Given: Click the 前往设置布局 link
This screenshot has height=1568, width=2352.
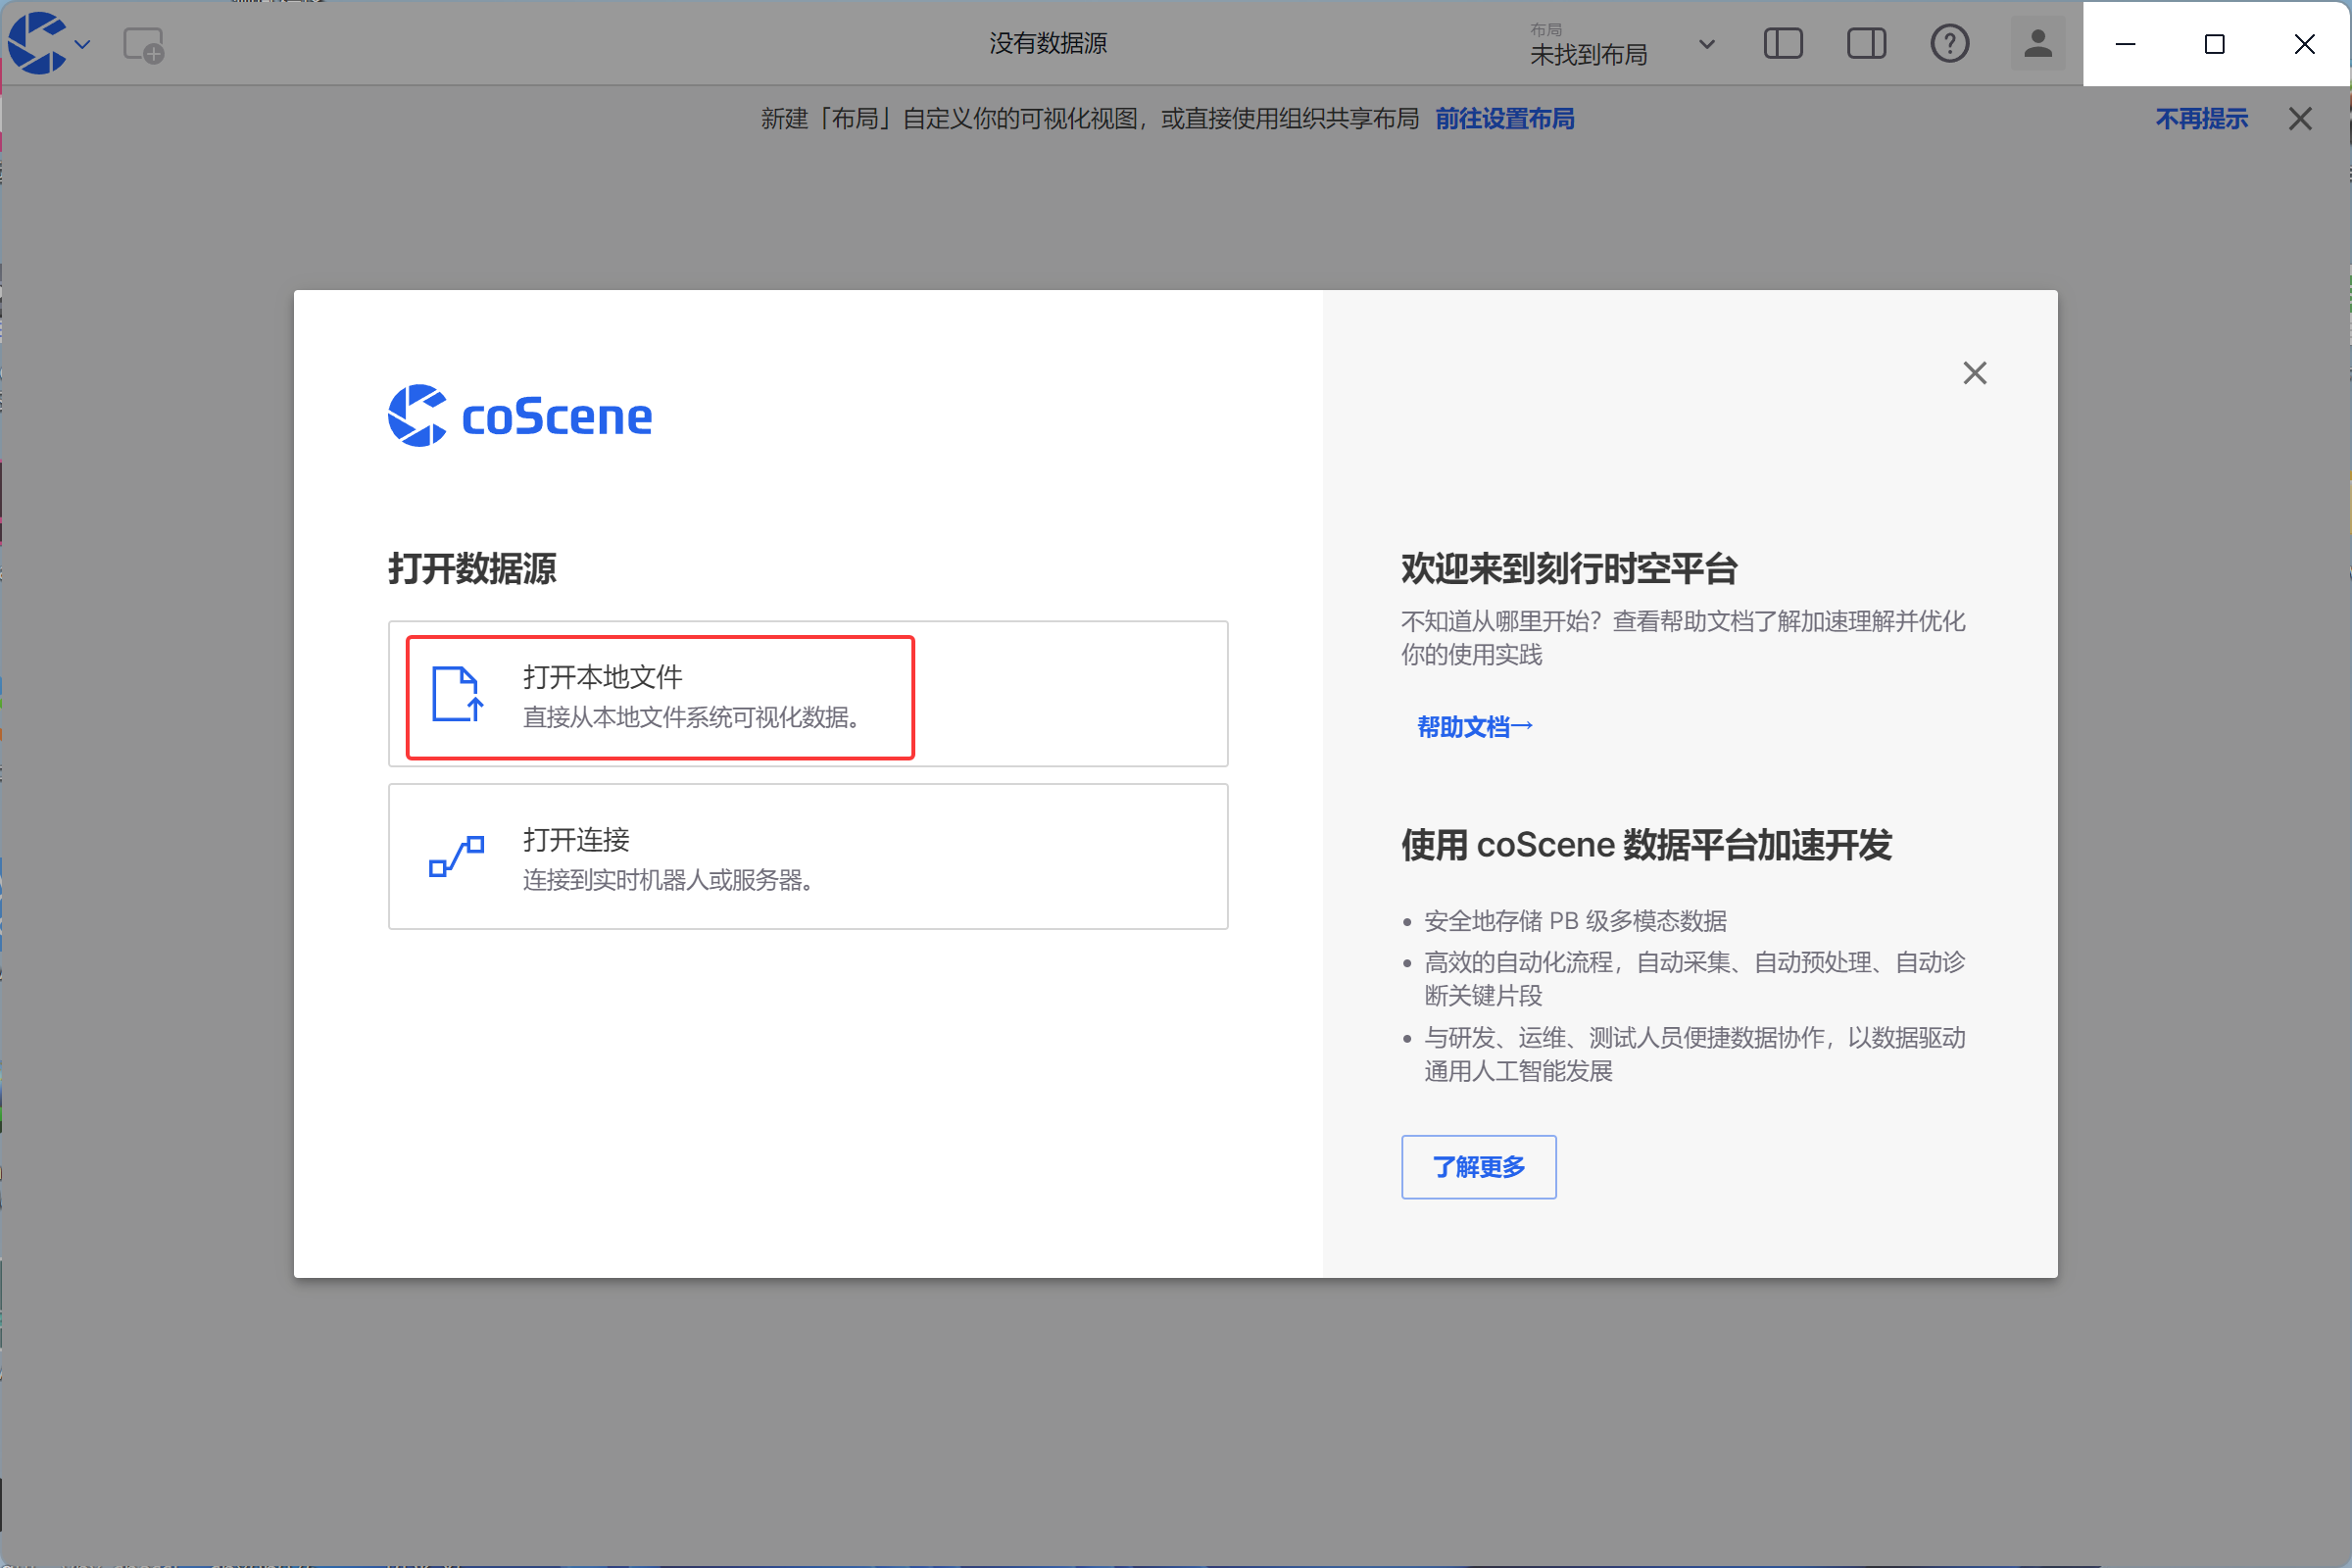Looking at the screenshot, I should point(1504,118).
